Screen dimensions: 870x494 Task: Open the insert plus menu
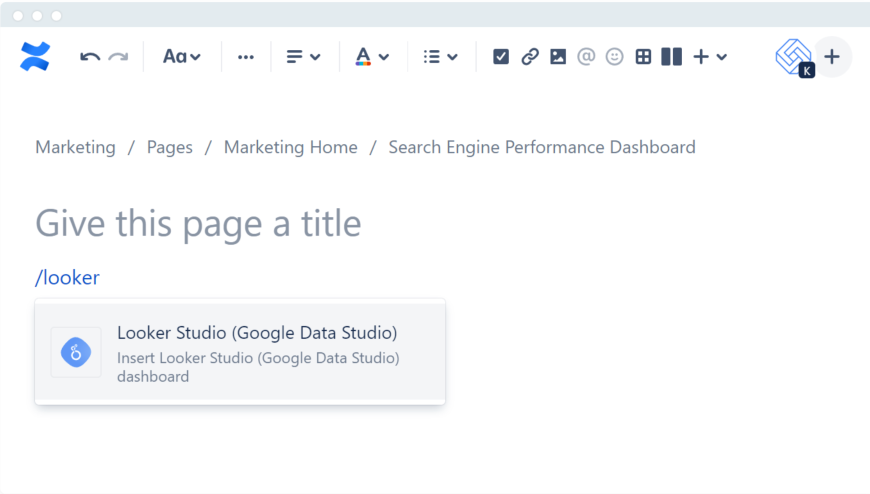pos(709,57)
